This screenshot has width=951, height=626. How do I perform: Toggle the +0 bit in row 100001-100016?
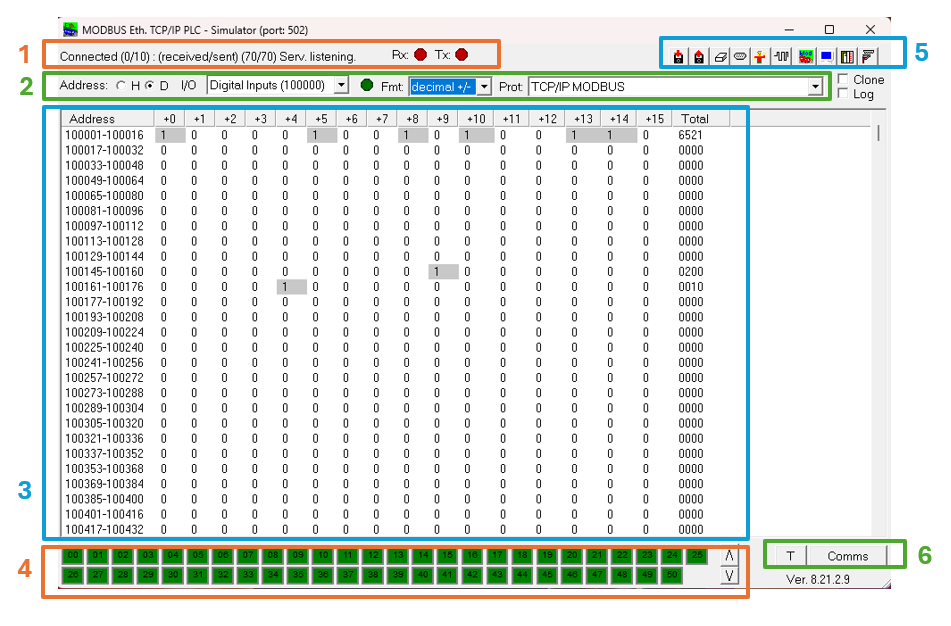pos(168,135)
